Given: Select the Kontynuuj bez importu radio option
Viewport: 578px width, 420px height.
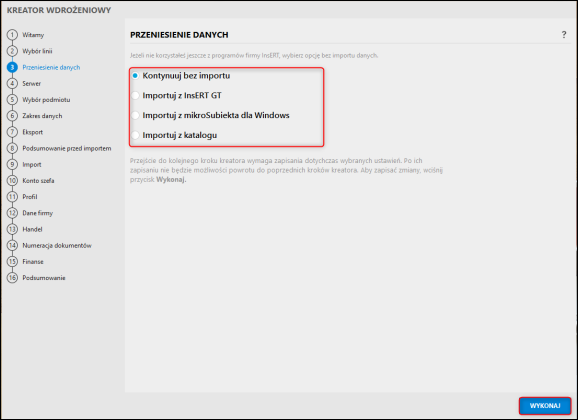Looking at the screenshot, I should (135, 76).
